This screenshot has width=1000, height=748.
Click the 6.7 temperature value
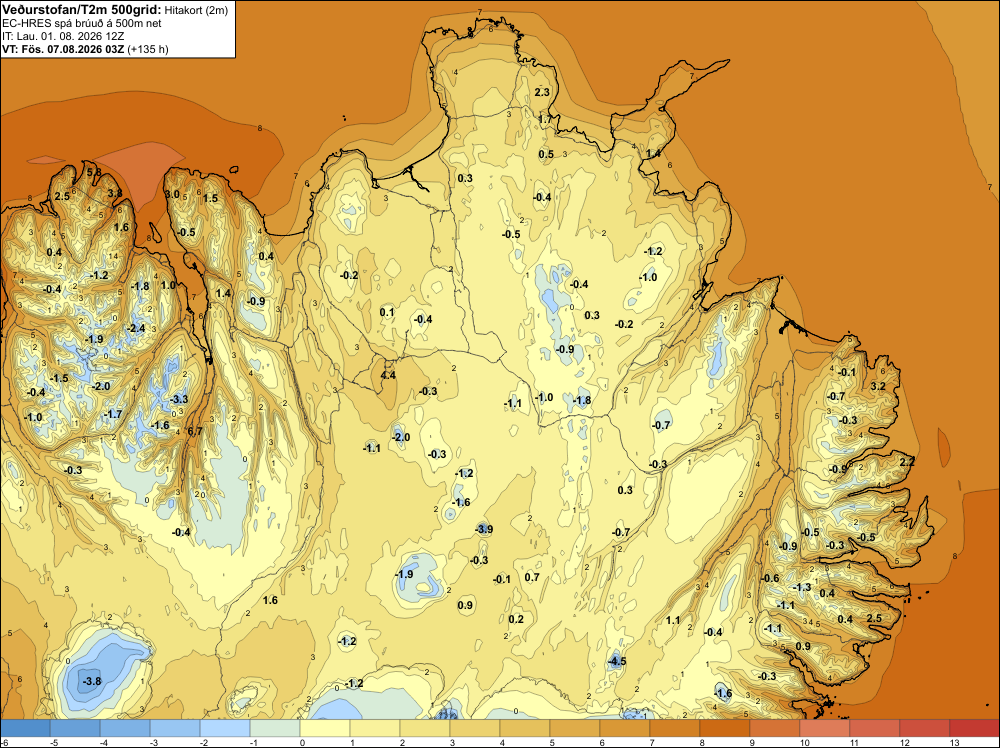tap(195, 431)
